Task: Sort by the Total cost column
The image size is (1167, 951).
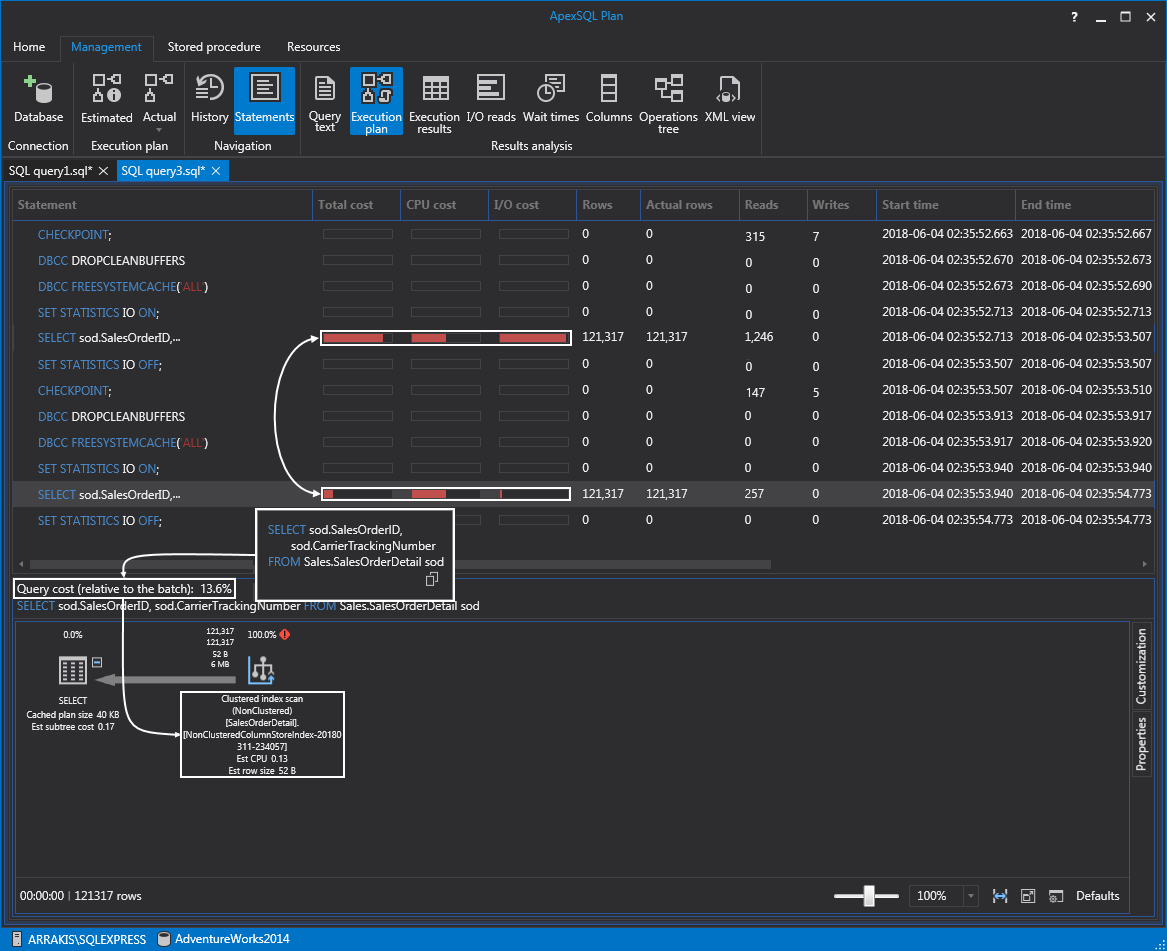Action: [357, 205]
